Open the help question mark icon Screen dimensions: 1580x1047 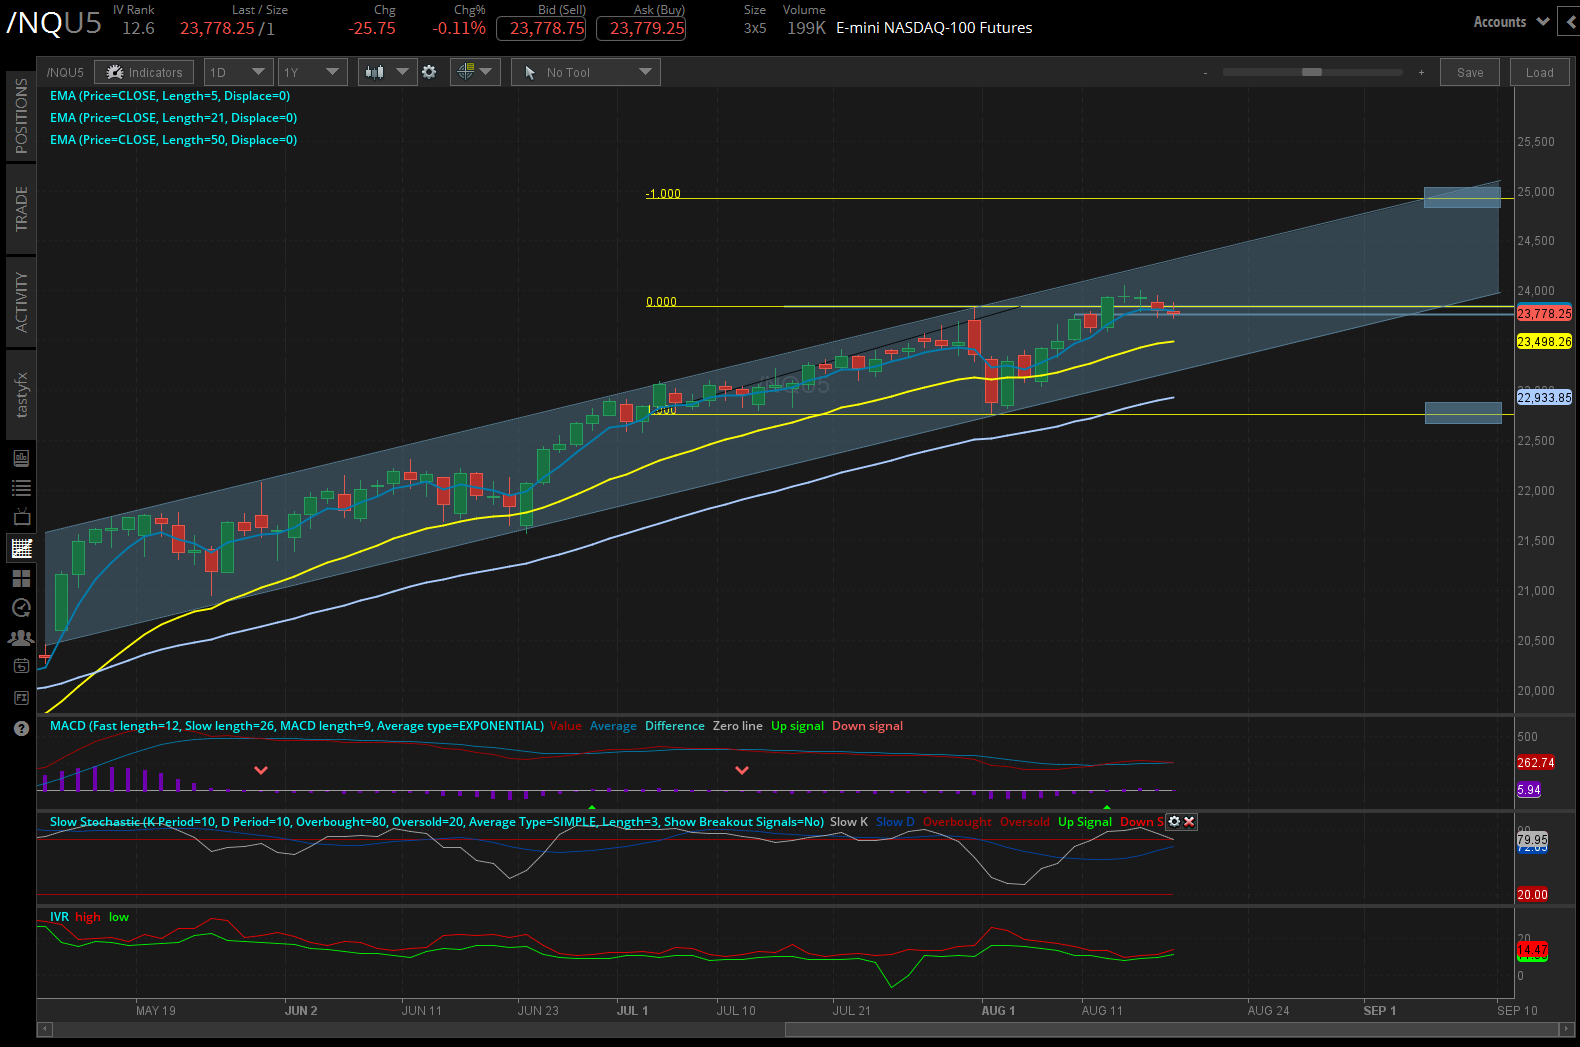click(x=21, y=728)
